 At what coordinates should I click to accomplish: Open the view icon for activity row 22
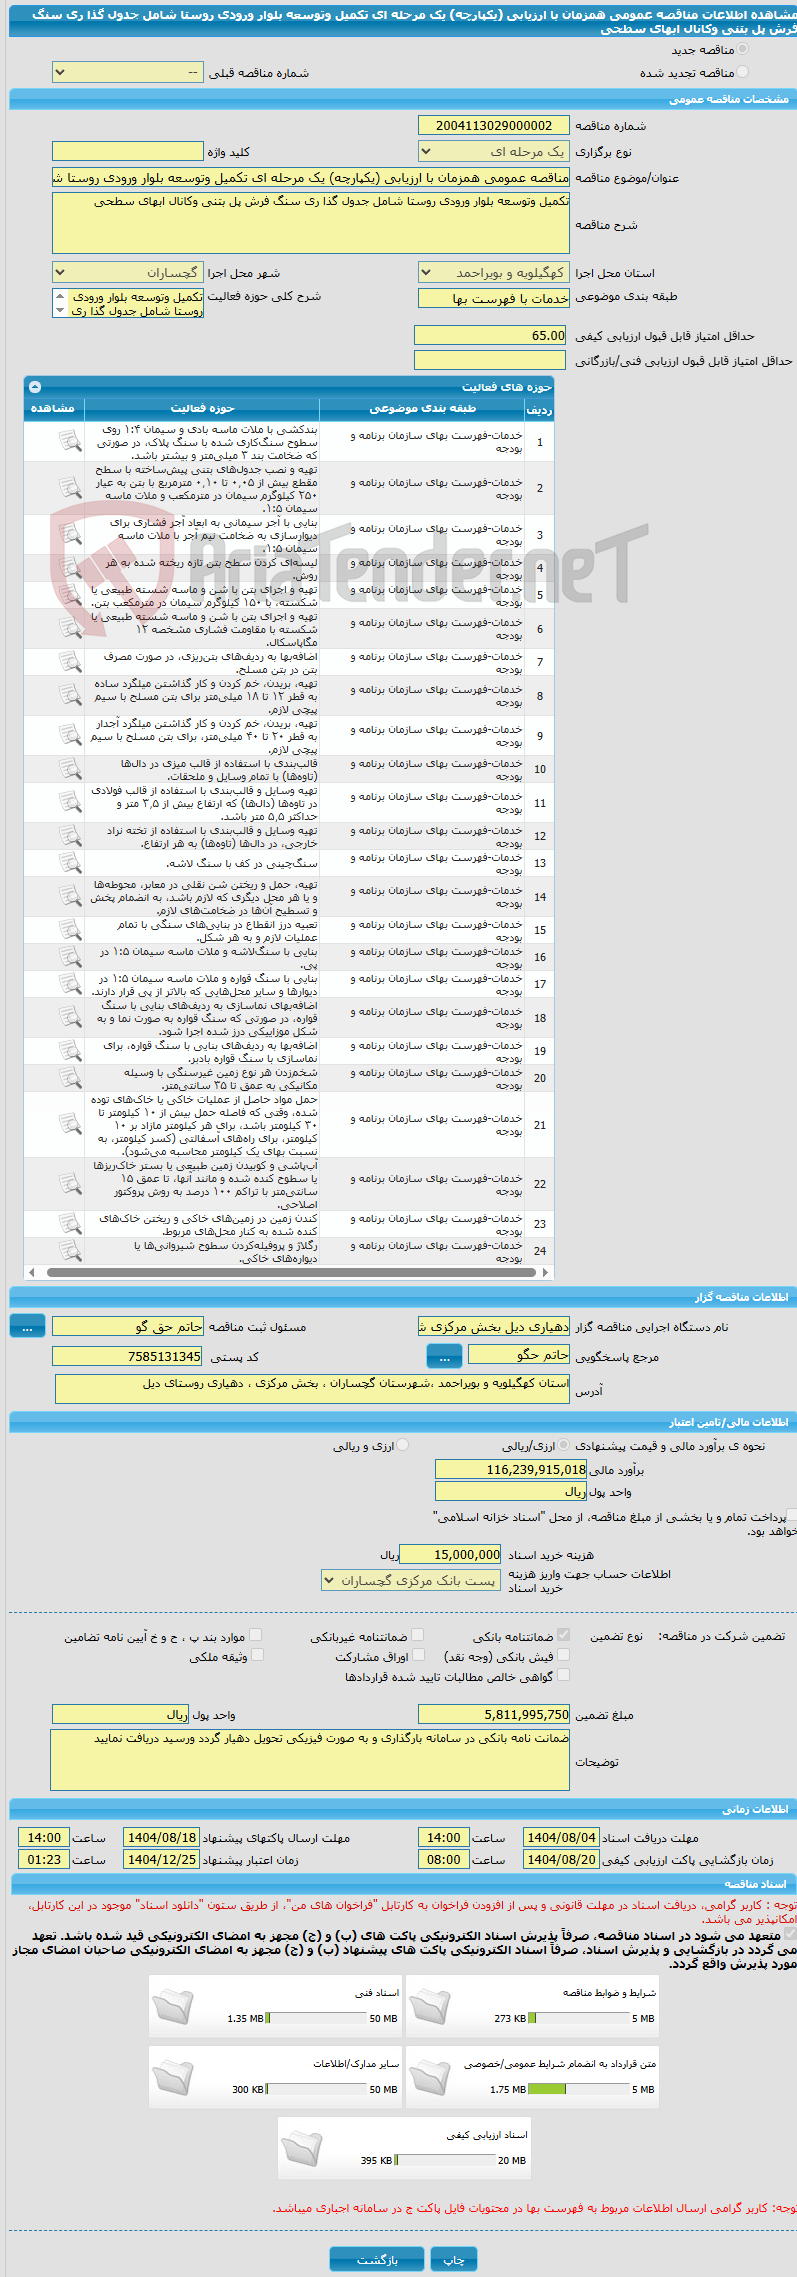pyautogui.click(x=69, y=1184)
